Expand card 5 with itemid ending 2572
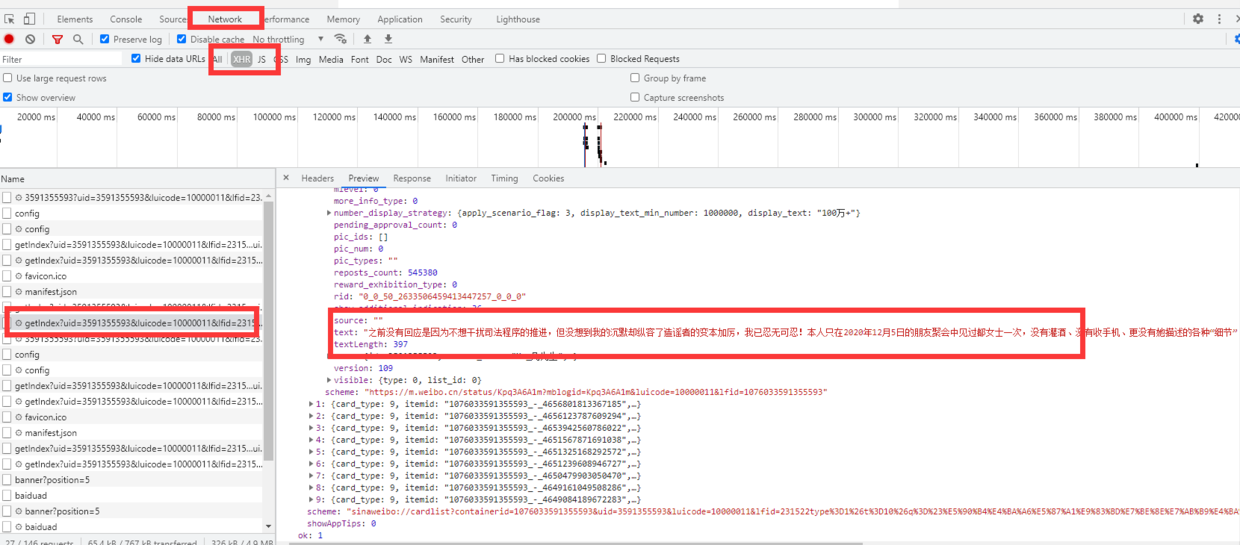Screen dimensions: 1240x545 (312, 452)
